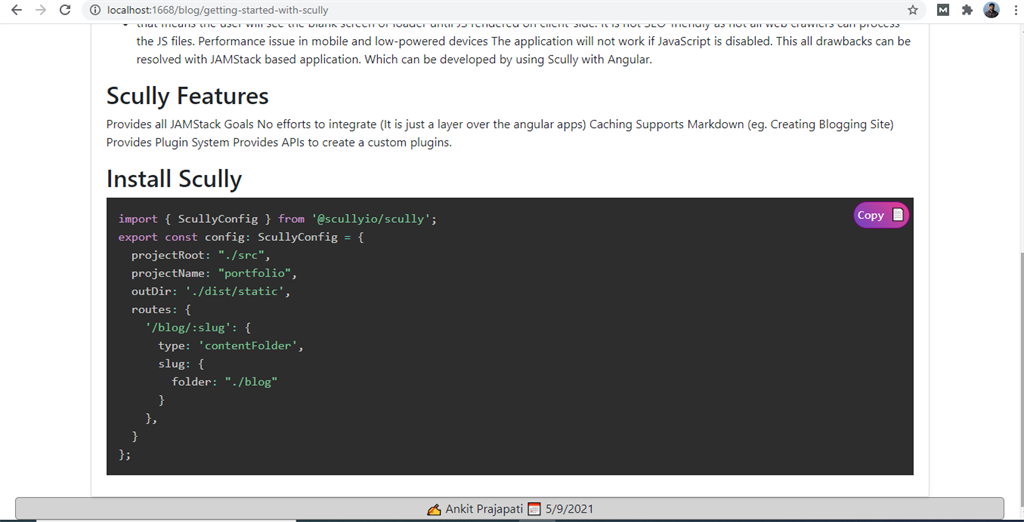Reload the page with refresh icon
The width and height of the screenshot is (1024, 522).
point(65,10)
